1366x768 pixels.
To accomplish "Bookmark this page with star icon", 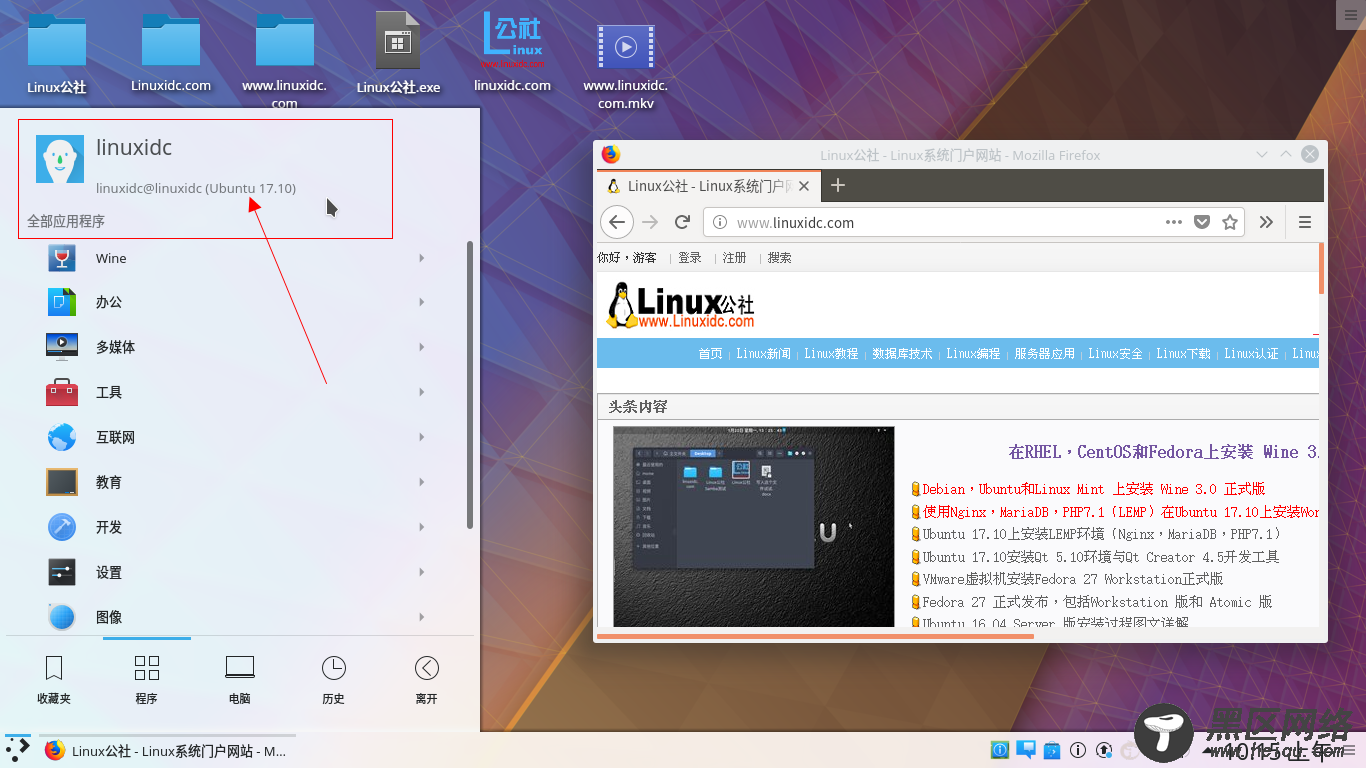I will point(1230,222).
